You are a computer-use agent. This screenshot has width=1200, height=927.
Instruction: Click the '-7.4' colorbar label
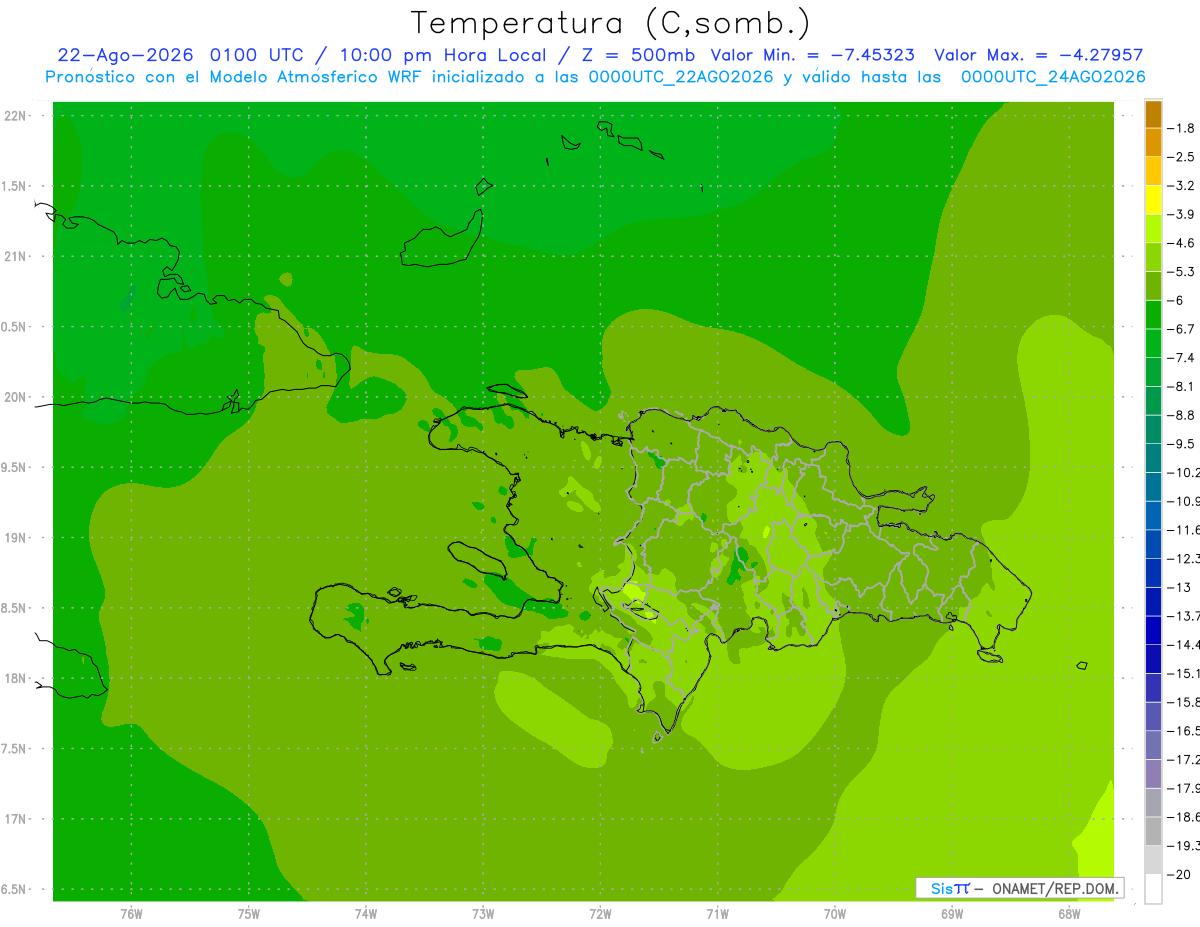(x=1180, y=357)
